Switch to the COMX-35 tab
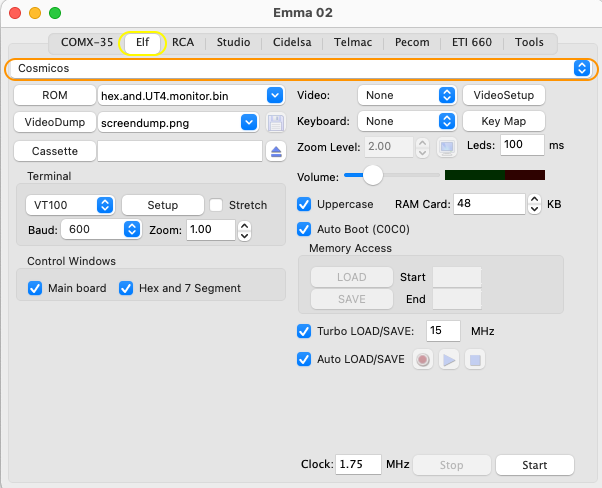This screenshot has height=488, width=602. pyautogui.click(x=87, y=42)
